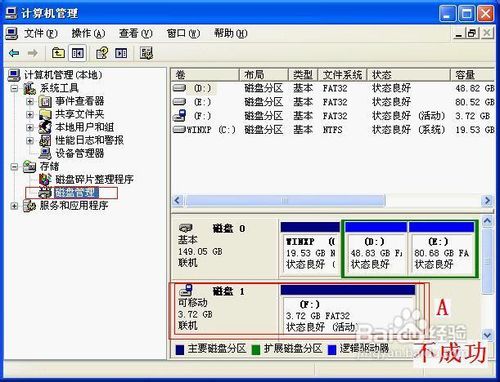Click the menu bar console icon
500x382 pixels.
(x=12, y=34)
